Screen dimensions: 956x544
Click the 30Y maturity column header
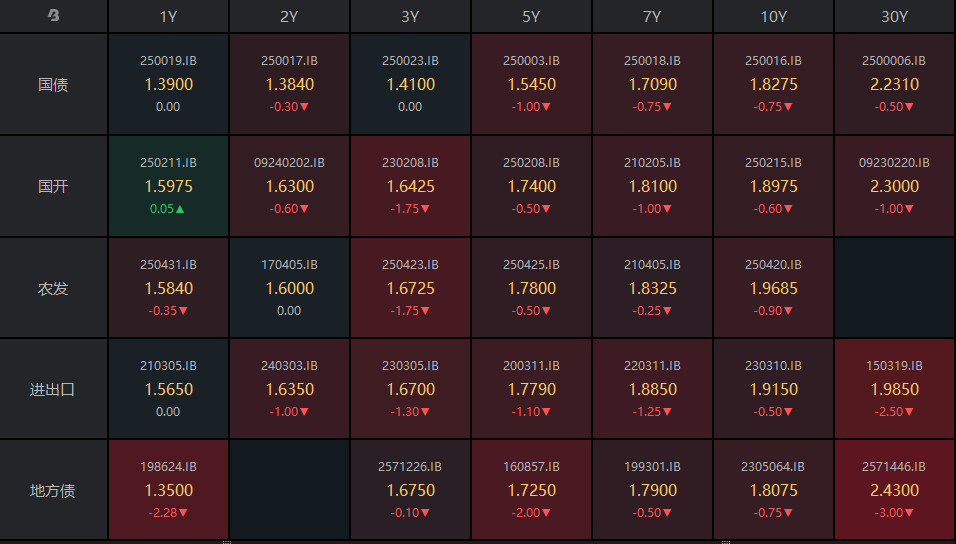point(895,17)
